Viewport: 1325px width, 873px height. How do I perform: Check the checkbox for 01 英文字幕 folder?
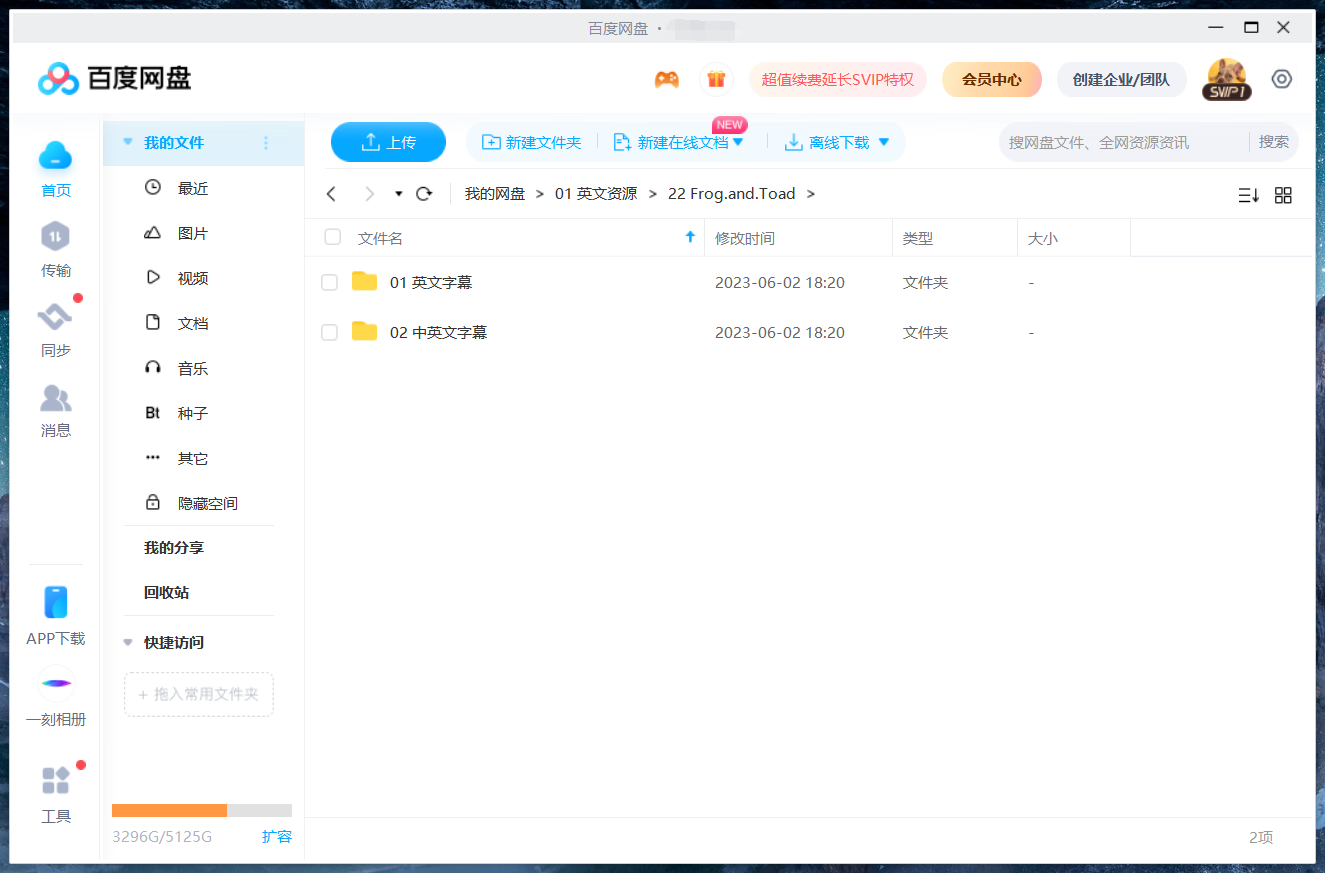click(330, 282)
